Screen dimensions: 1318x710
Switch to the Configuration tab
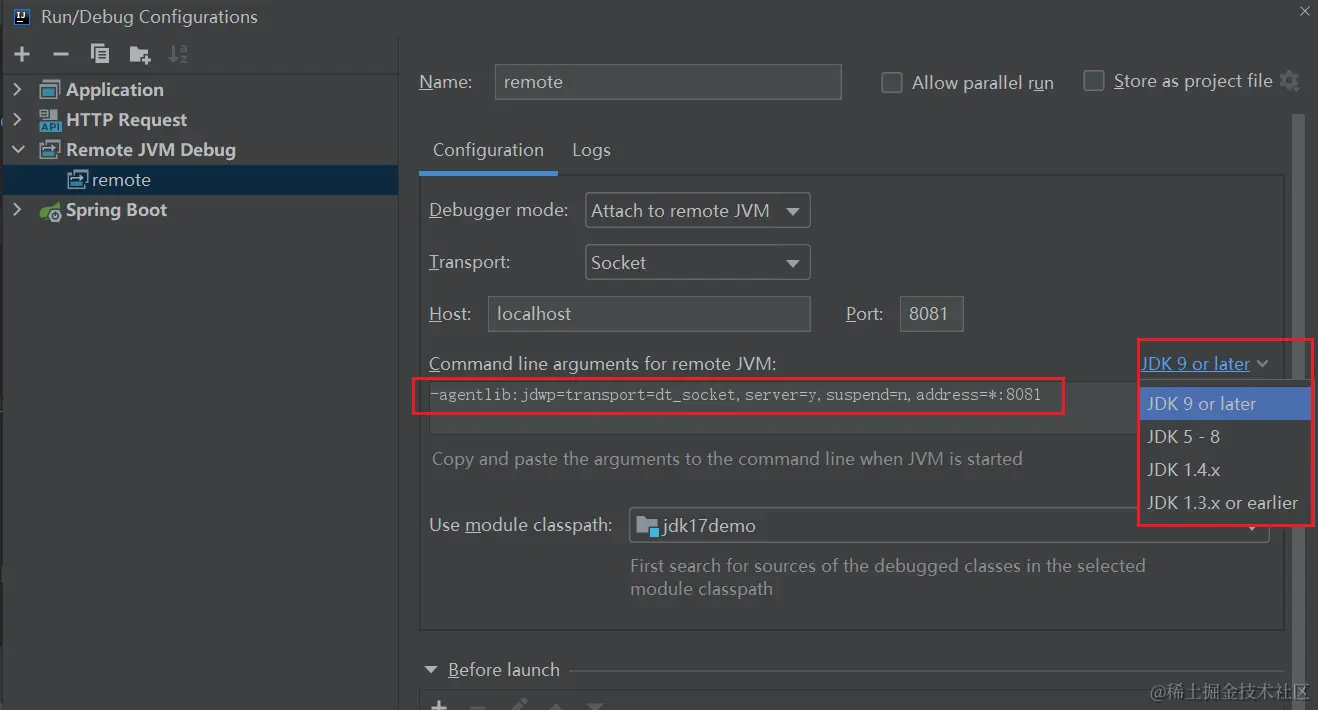[488, 150]
